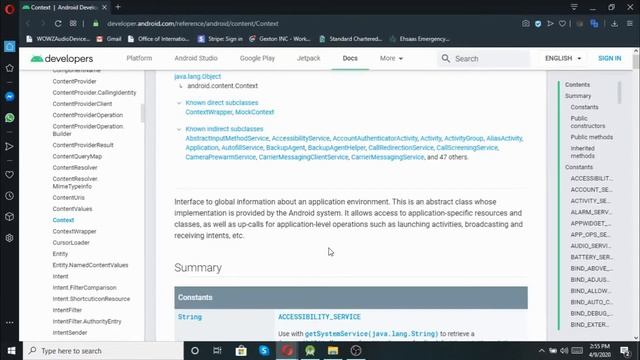Image resolution: width=640 pixels, height=360 pixels.
Task: Open the ContextWrapper subclass link
Action: pyautogui.click(x=209, y=112)
